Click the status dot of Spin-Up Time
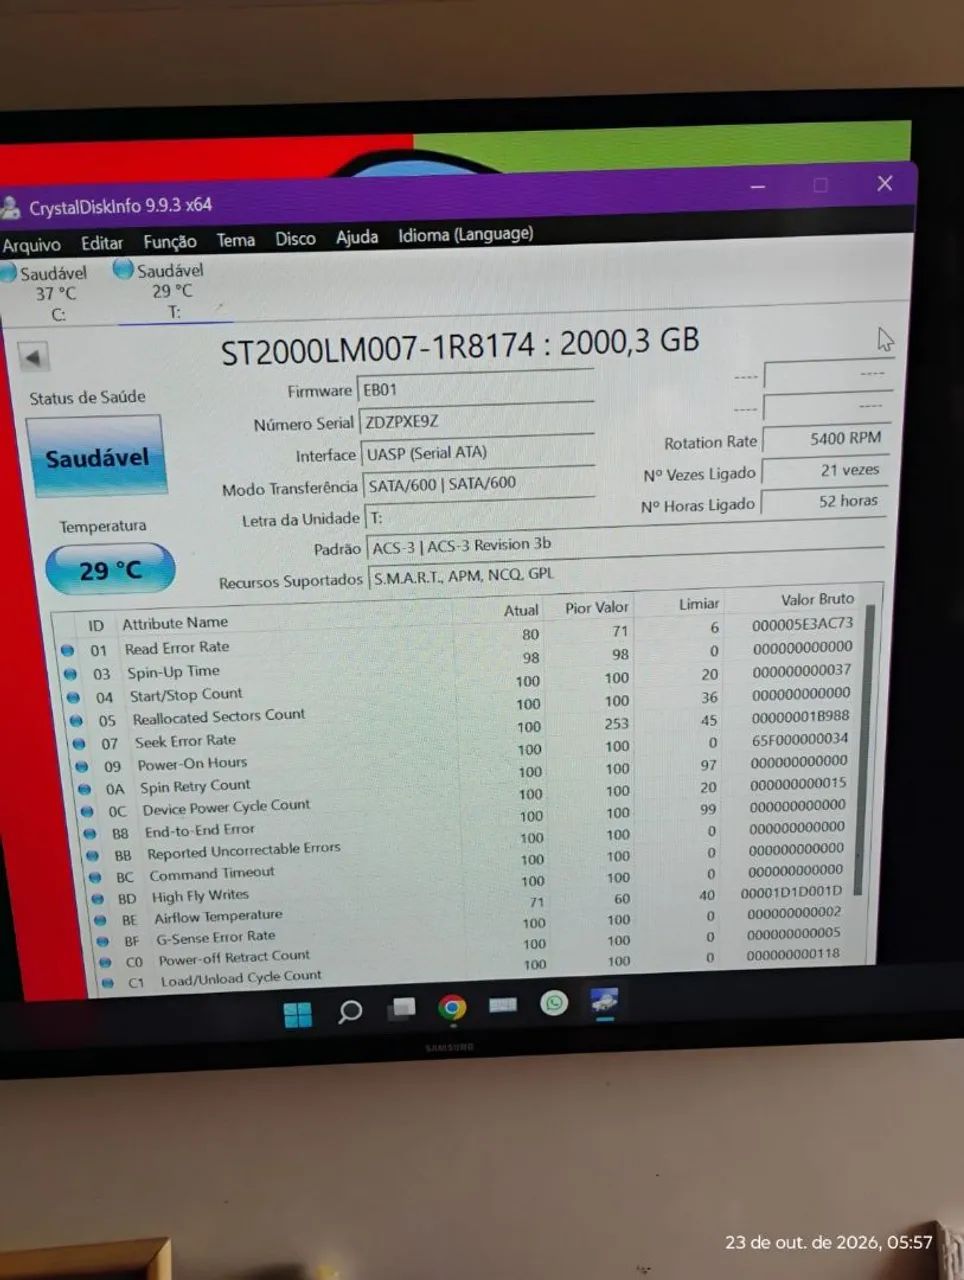Image resolution: width=964 pixels, height=1280 pixels. (70, 673)
